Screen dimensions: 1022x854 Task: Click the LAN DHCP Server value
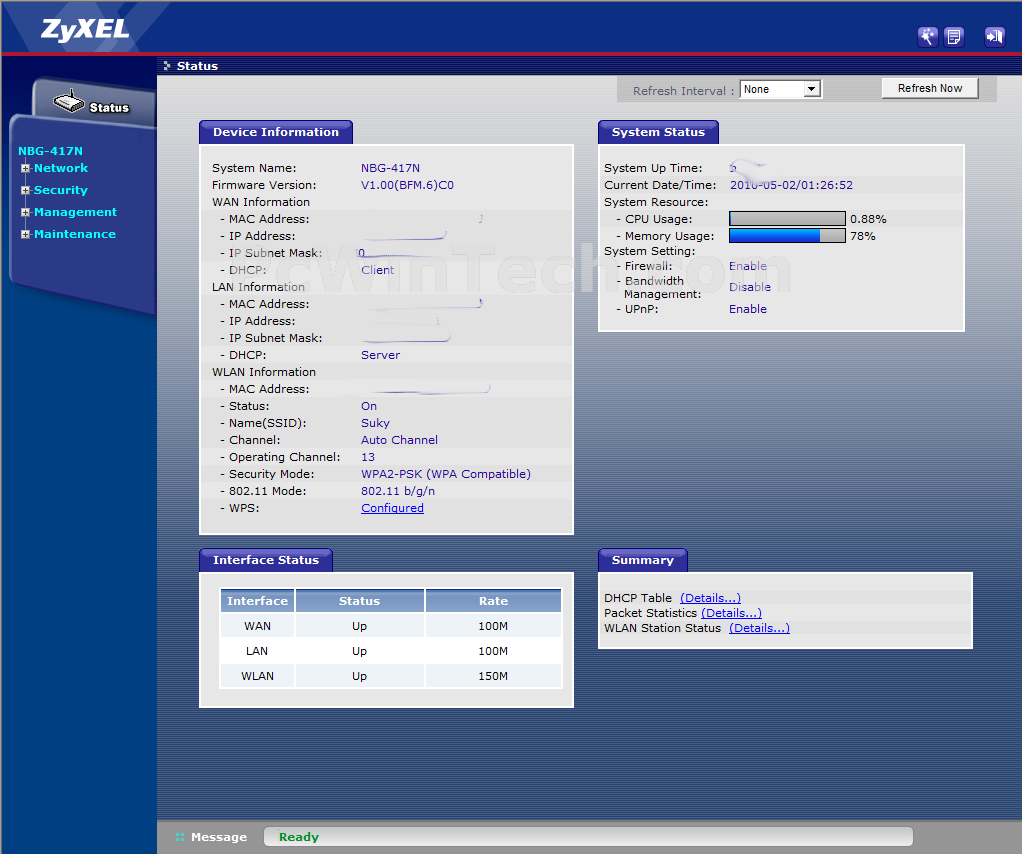(381, 355)
